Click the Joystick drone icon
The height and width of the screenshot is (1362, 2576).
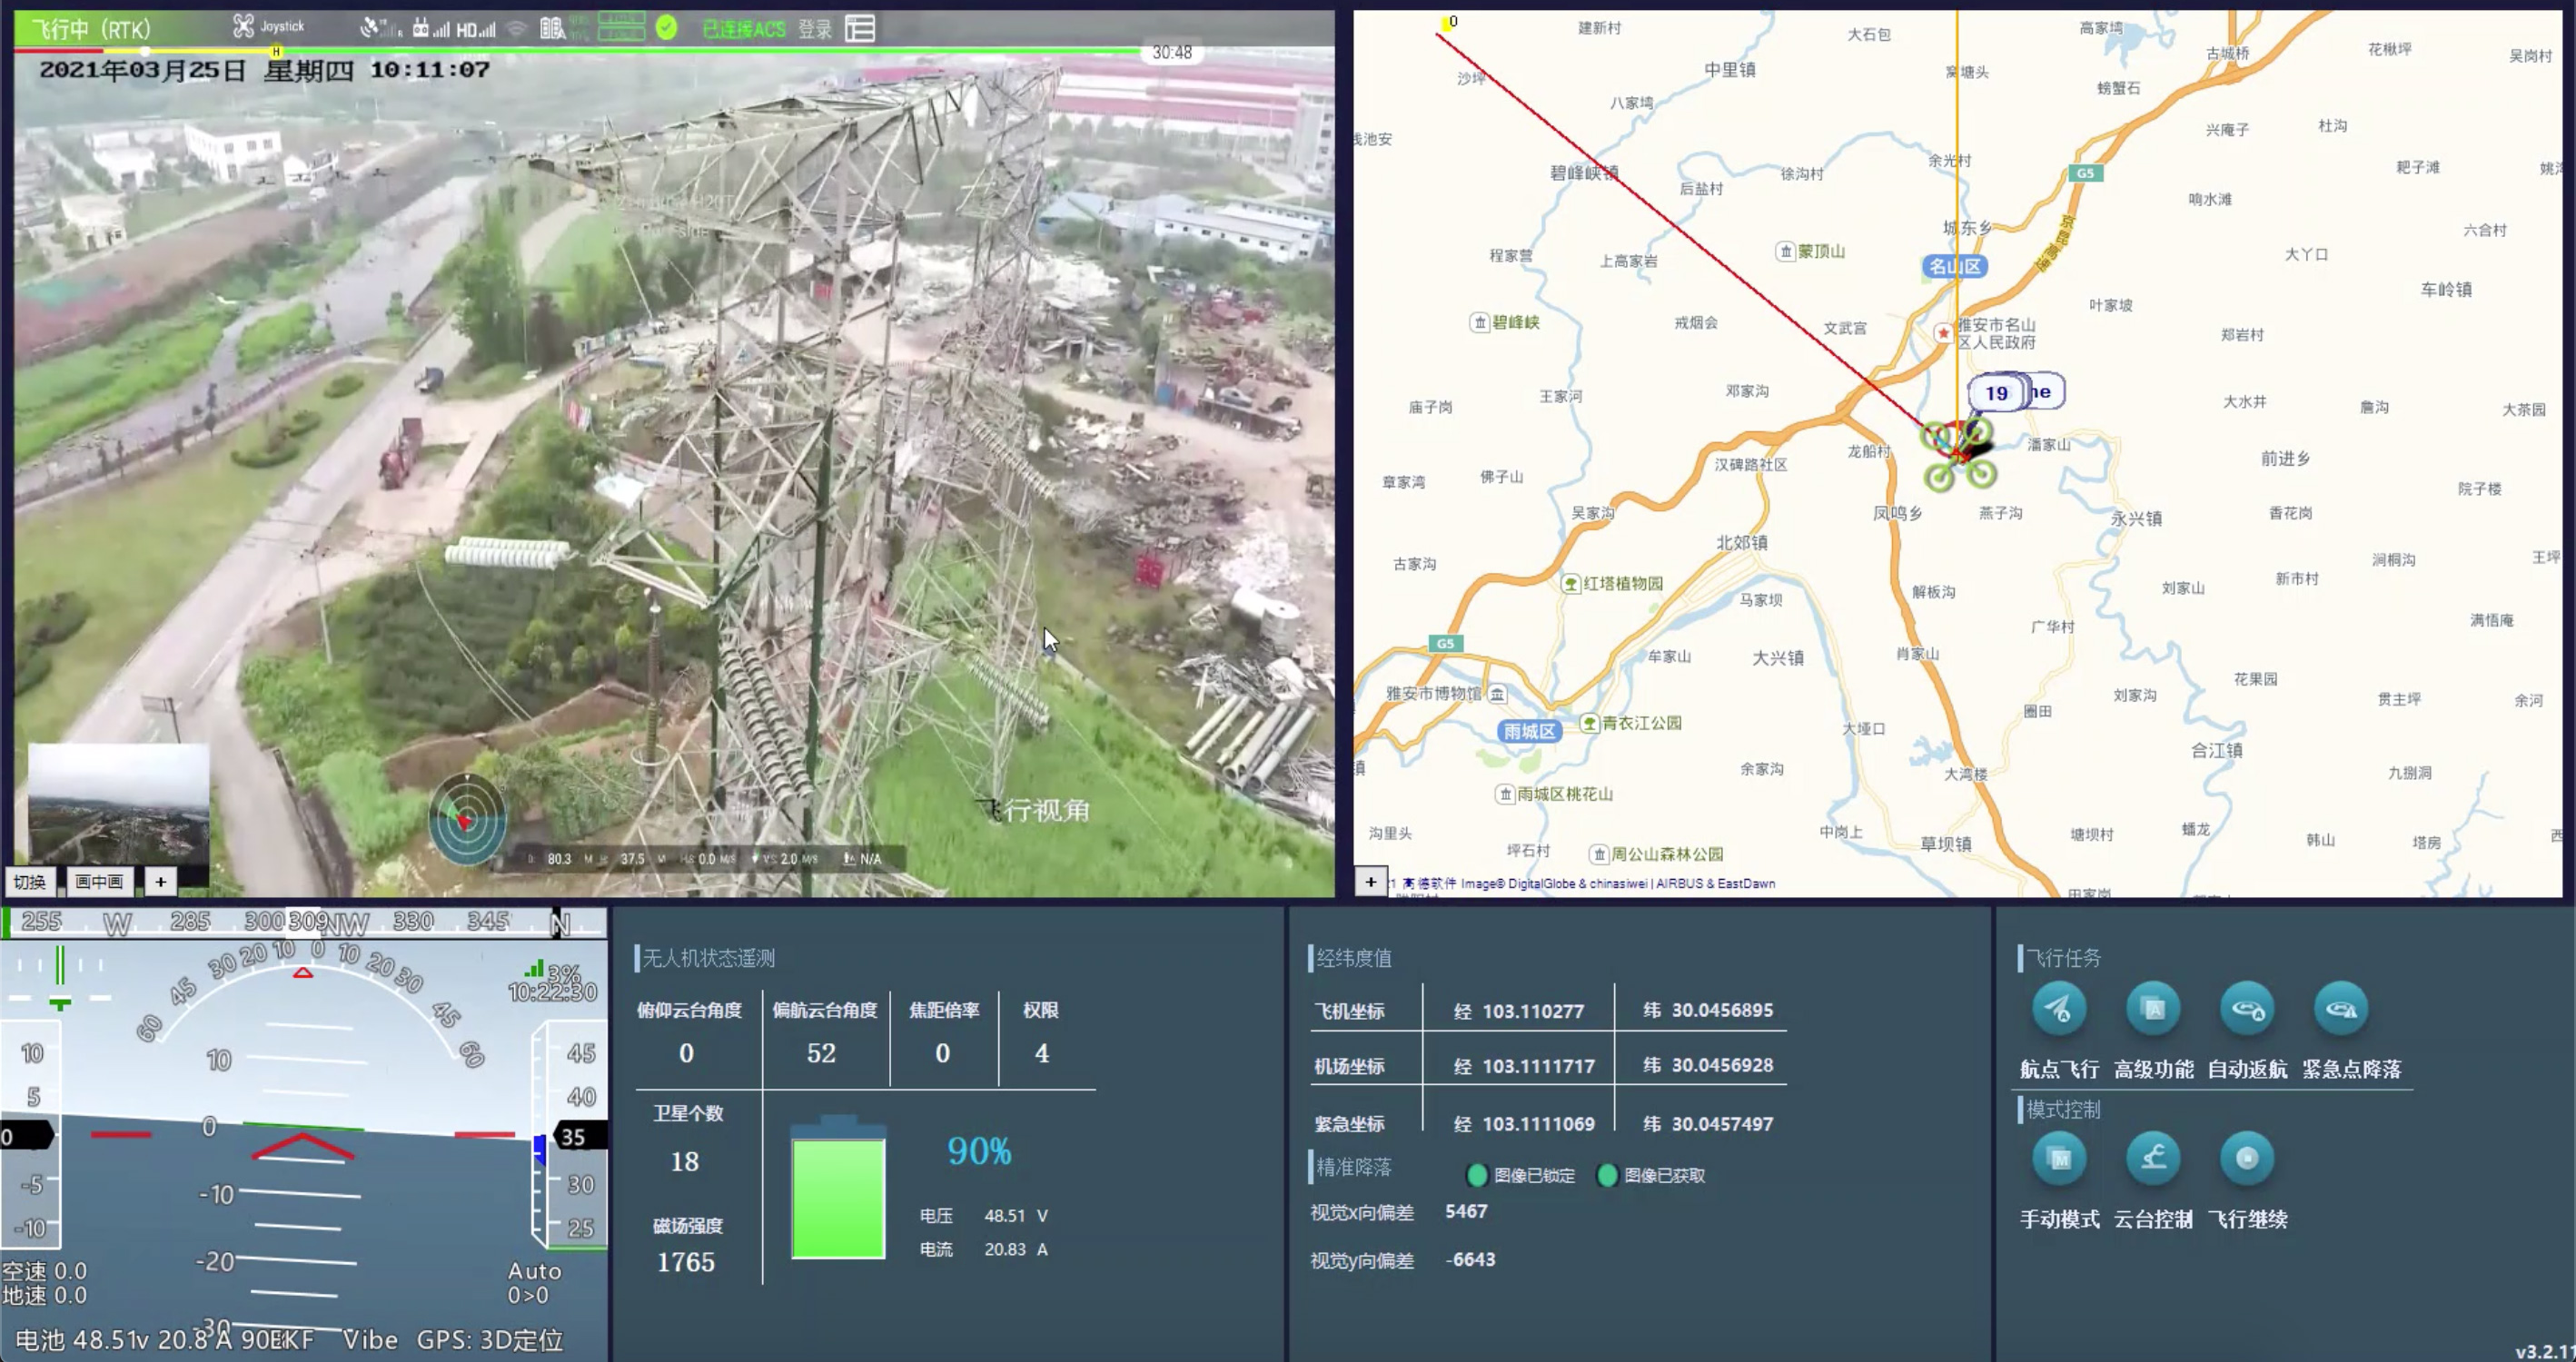243,26
